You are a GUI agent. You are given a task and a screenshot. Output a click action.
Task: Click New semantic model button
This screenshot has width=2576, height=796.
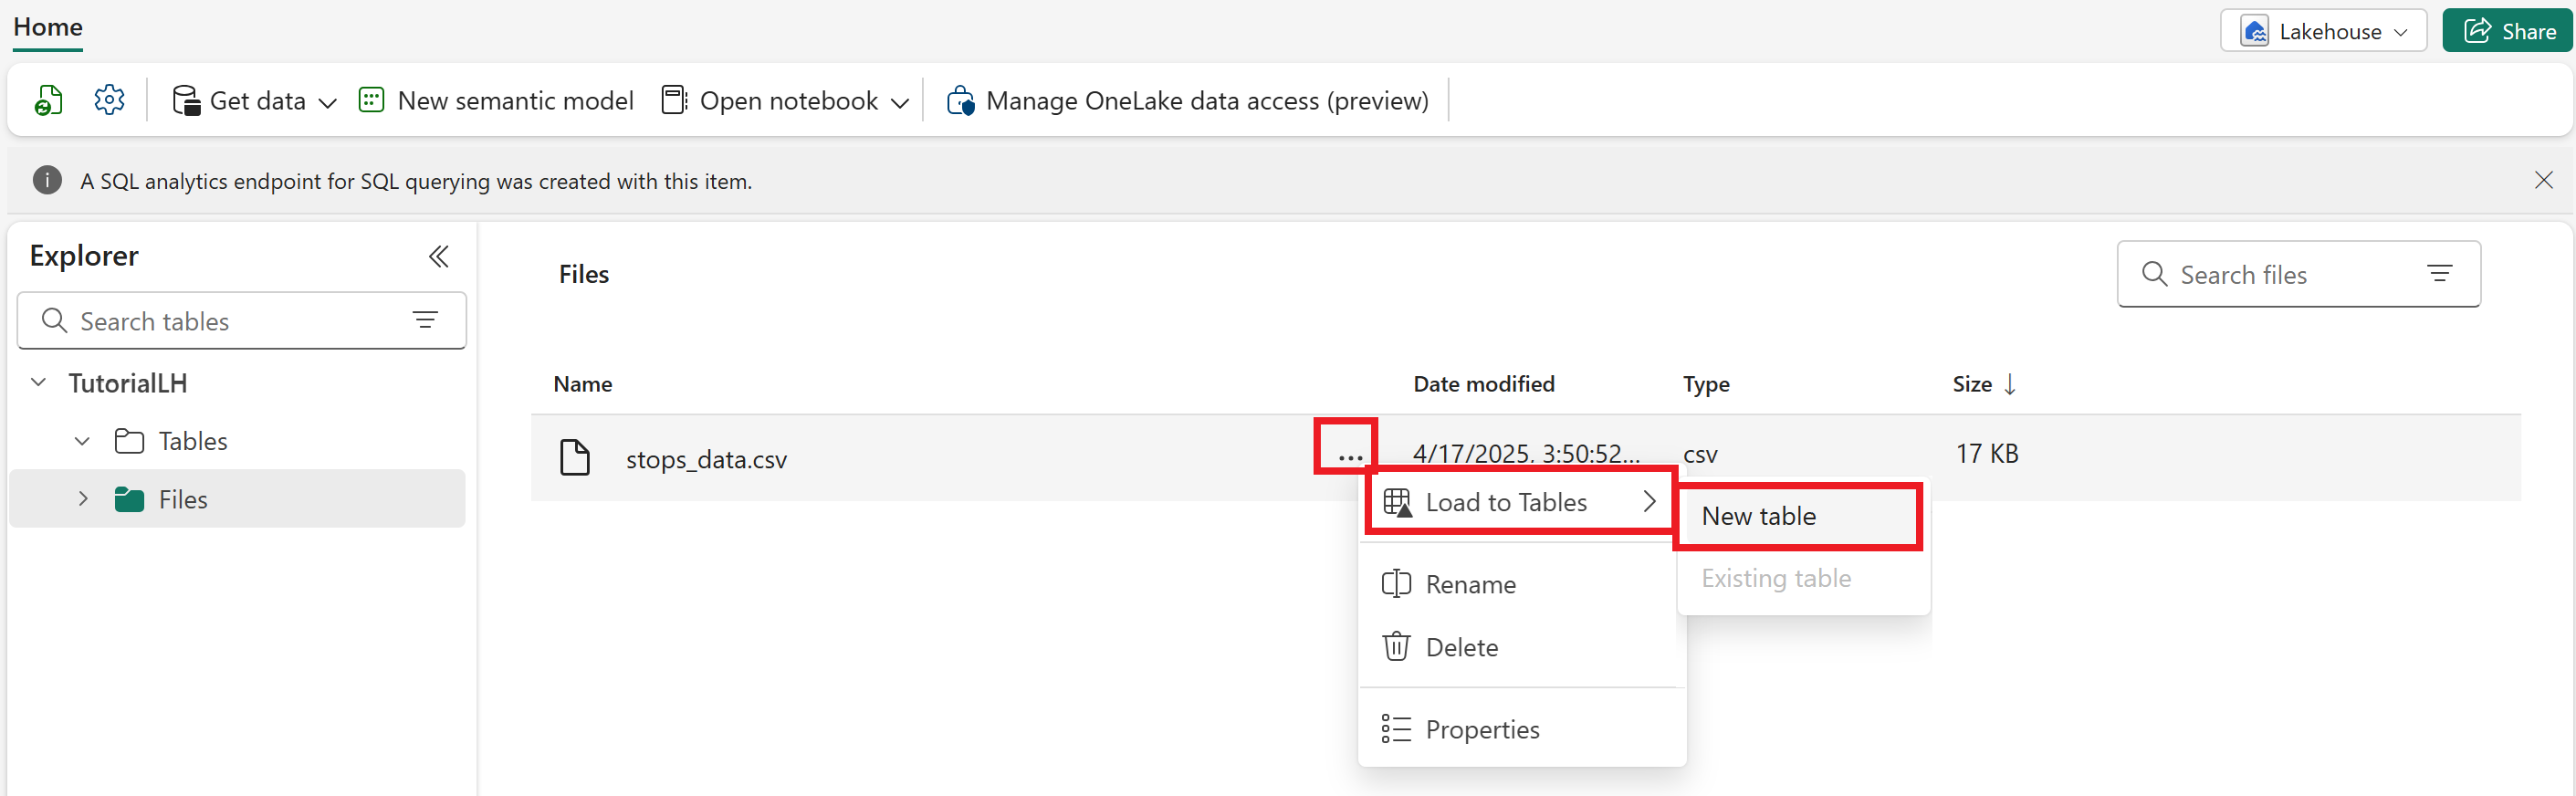click(x=496, y=101)
